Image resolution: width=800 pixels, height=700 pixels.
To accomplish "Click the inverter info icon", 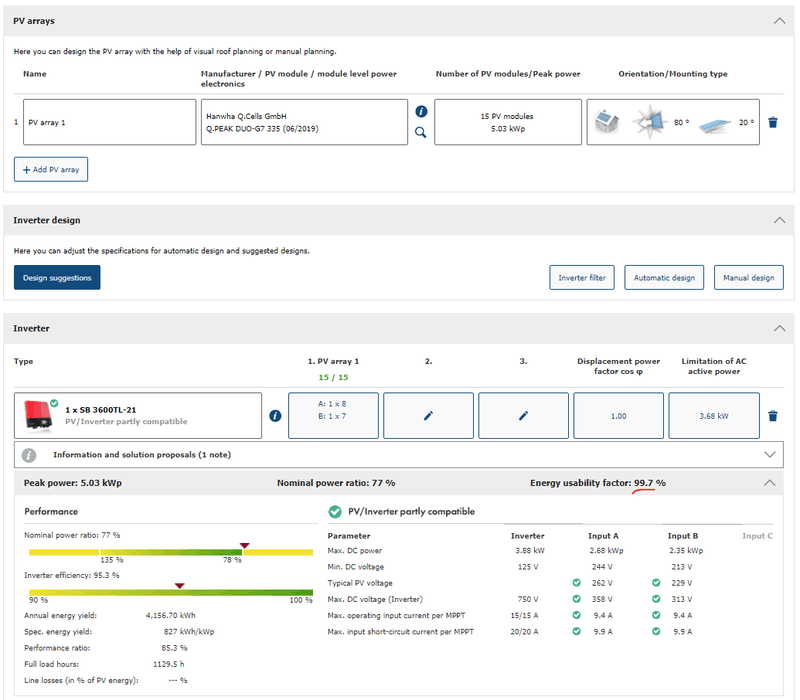I will click(275, 416).
